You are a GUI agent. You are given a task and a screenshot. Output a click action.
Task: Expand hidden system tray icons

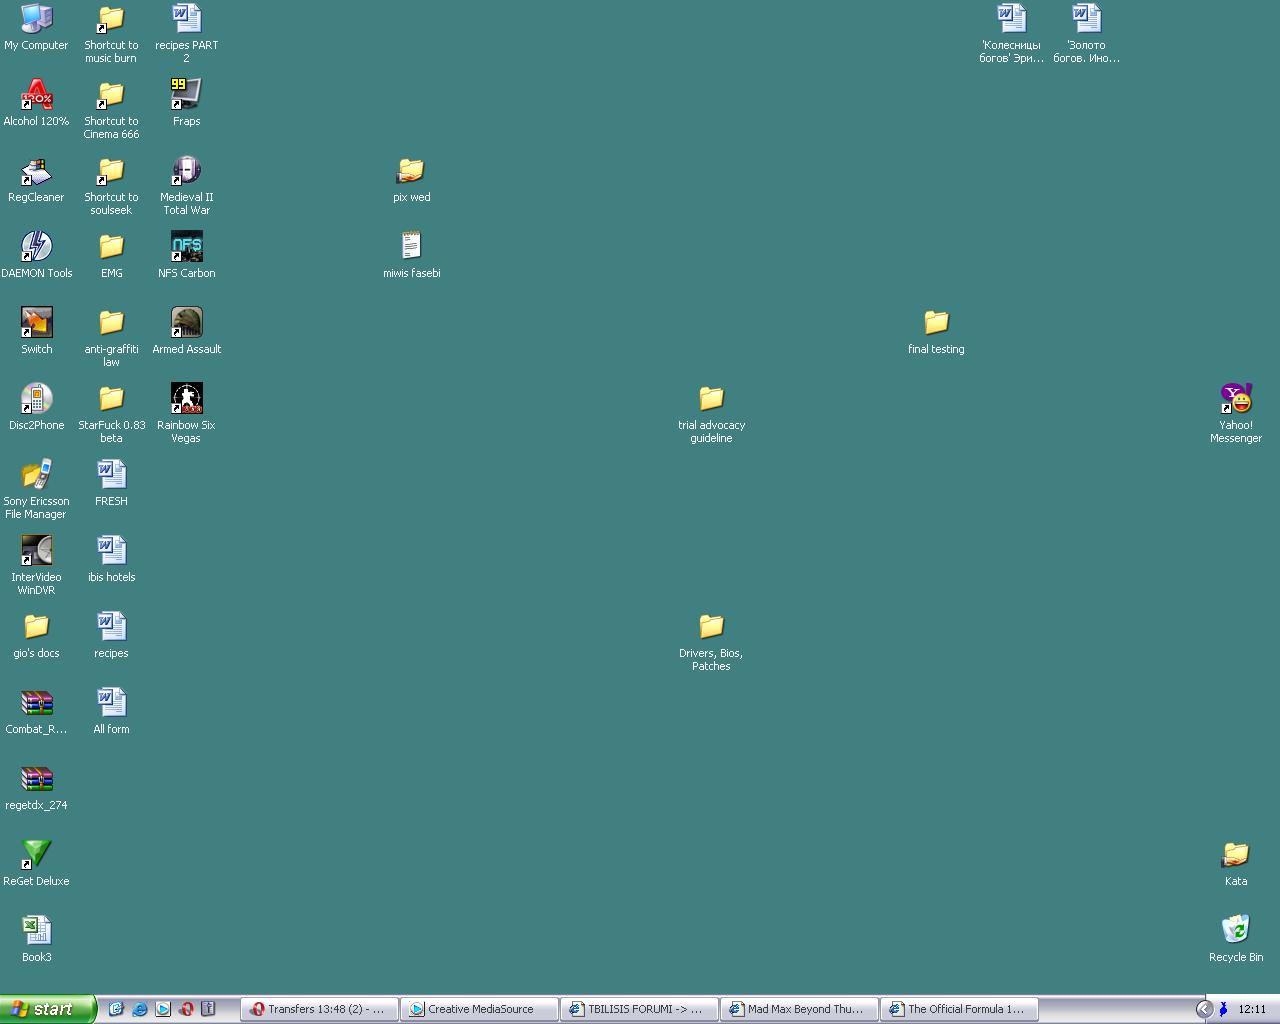(1204, 1009)
